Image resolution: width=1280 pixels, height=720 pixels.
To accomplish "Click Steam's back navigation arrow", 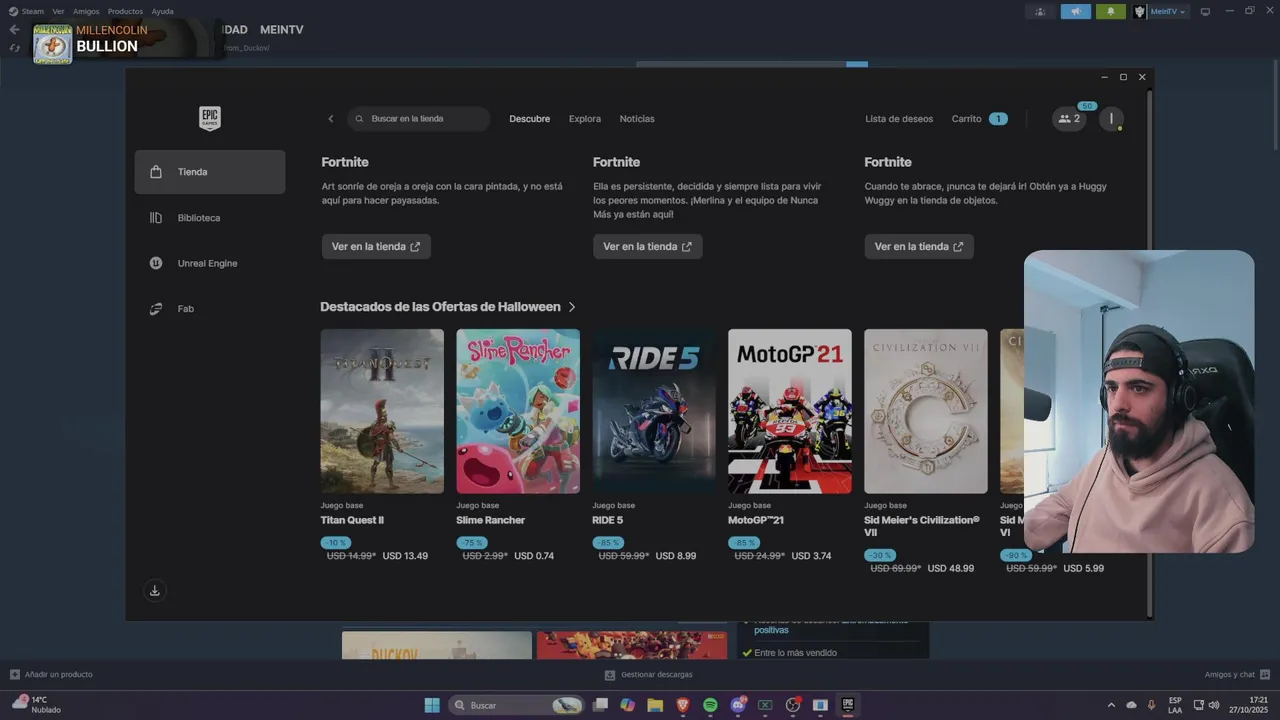I will coord(14,30).
